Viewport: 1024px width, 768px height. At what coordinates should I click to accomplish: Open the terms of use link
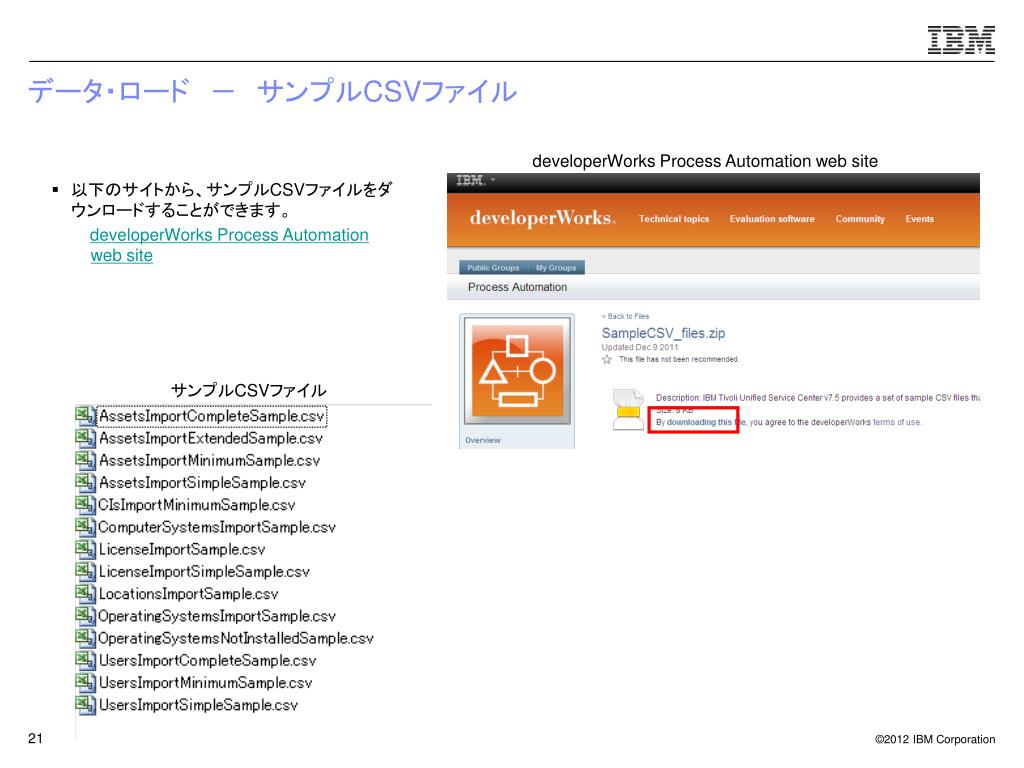click(897, 423)
